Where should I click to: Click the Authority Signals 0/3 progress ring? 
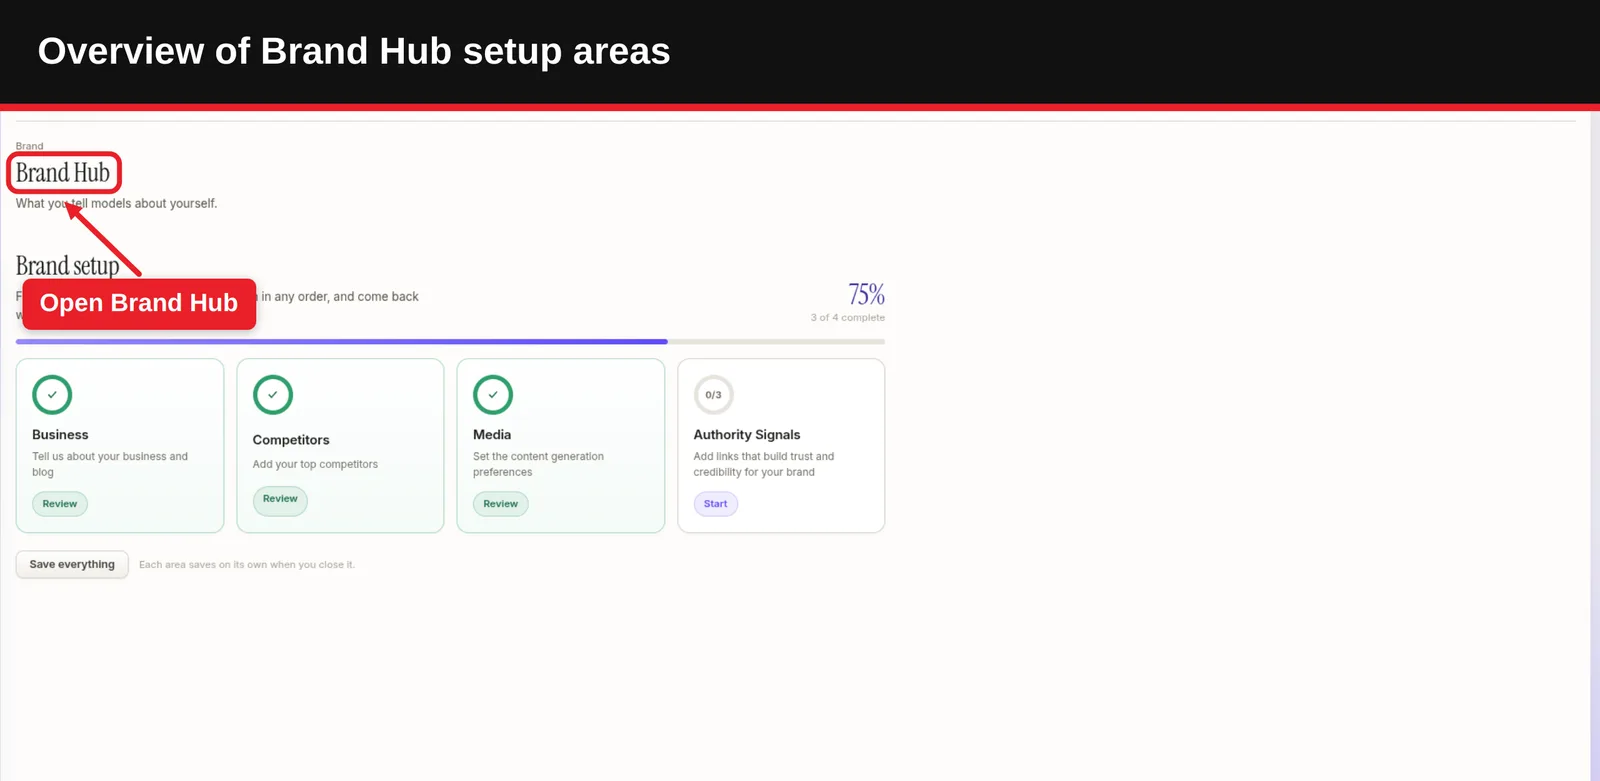point(714,395)
